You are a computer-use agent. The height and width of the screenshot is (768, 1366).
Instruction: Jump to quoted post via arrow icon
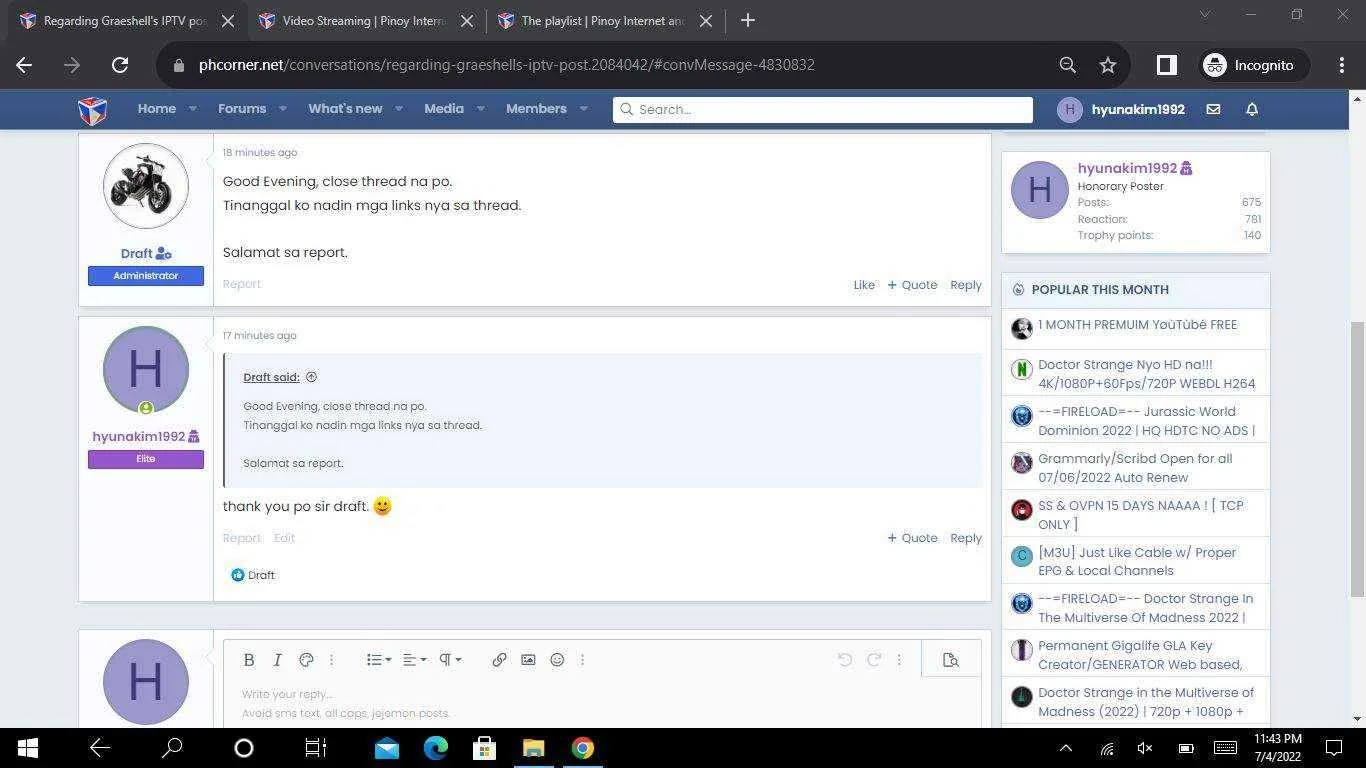[311, 377]
